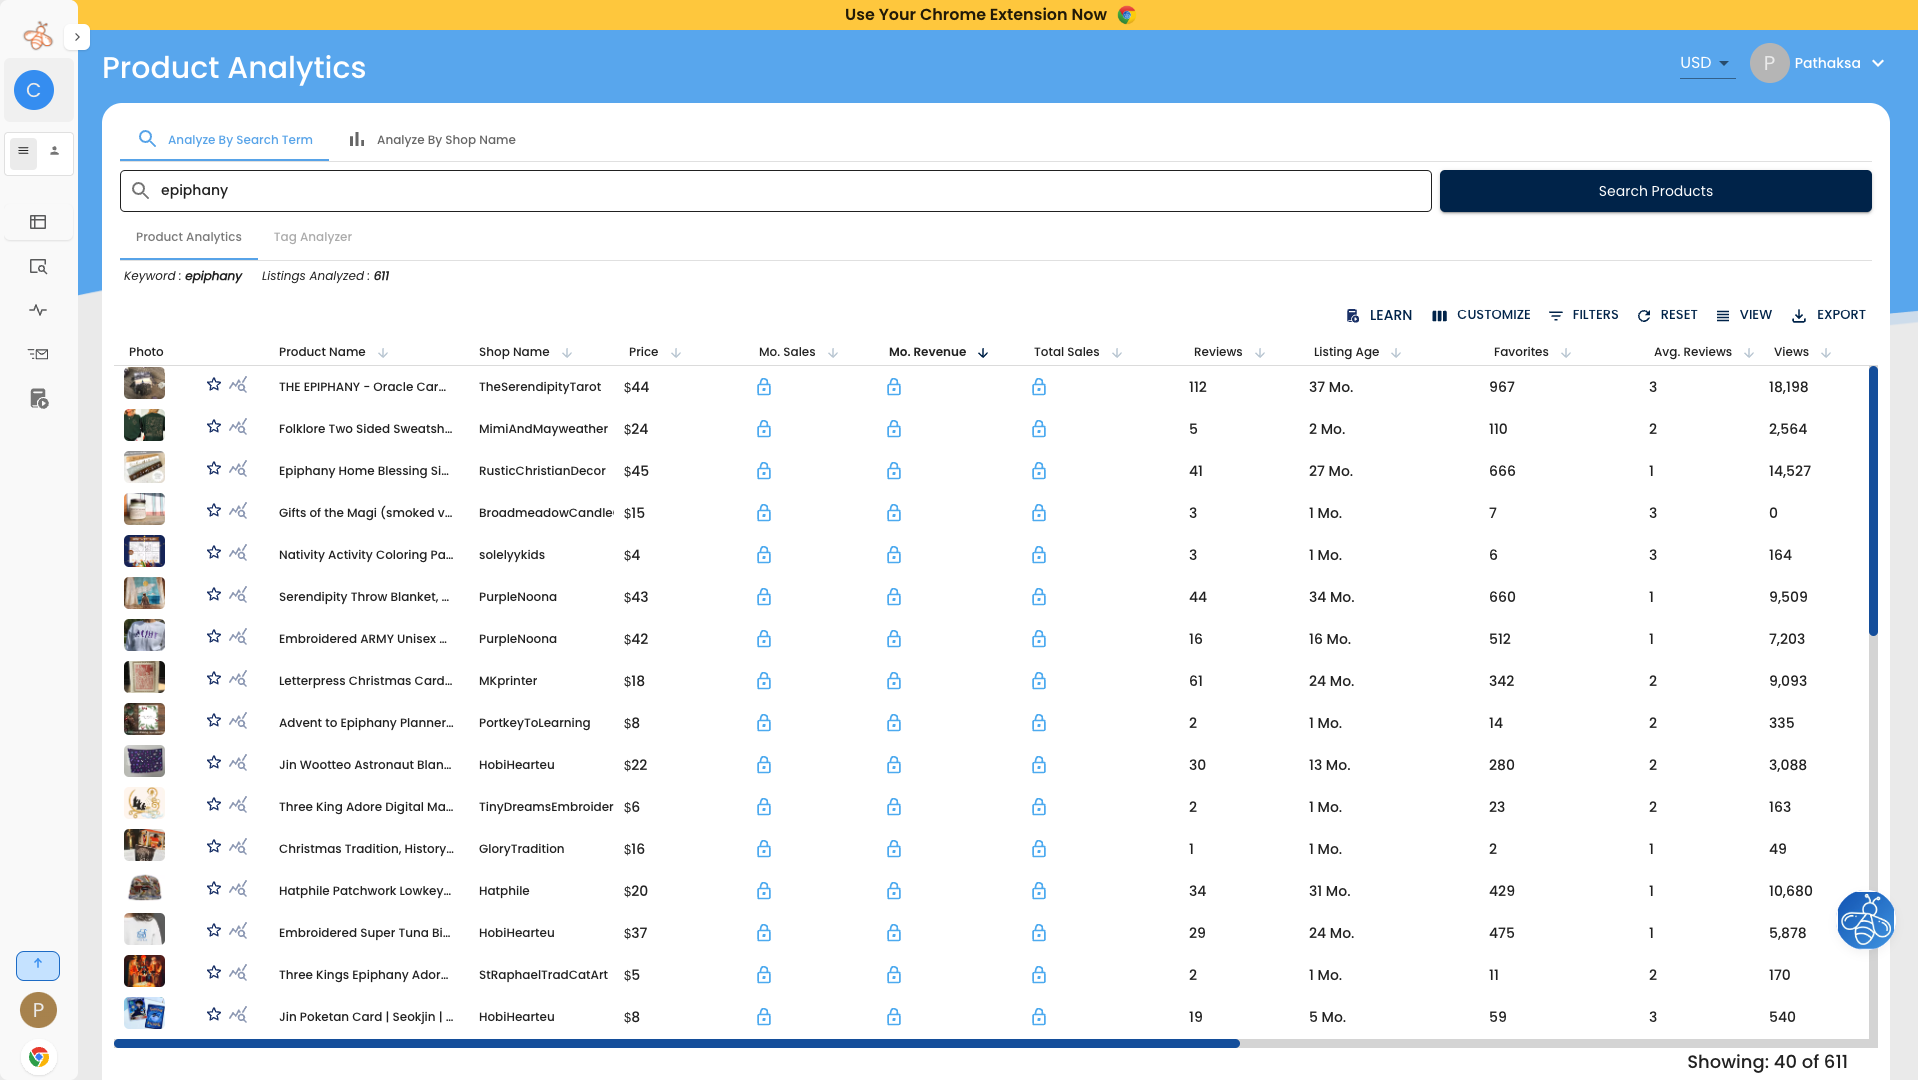Click the EXPORT button
The image size is (1918, 1080).
(x=1828, y=315)
